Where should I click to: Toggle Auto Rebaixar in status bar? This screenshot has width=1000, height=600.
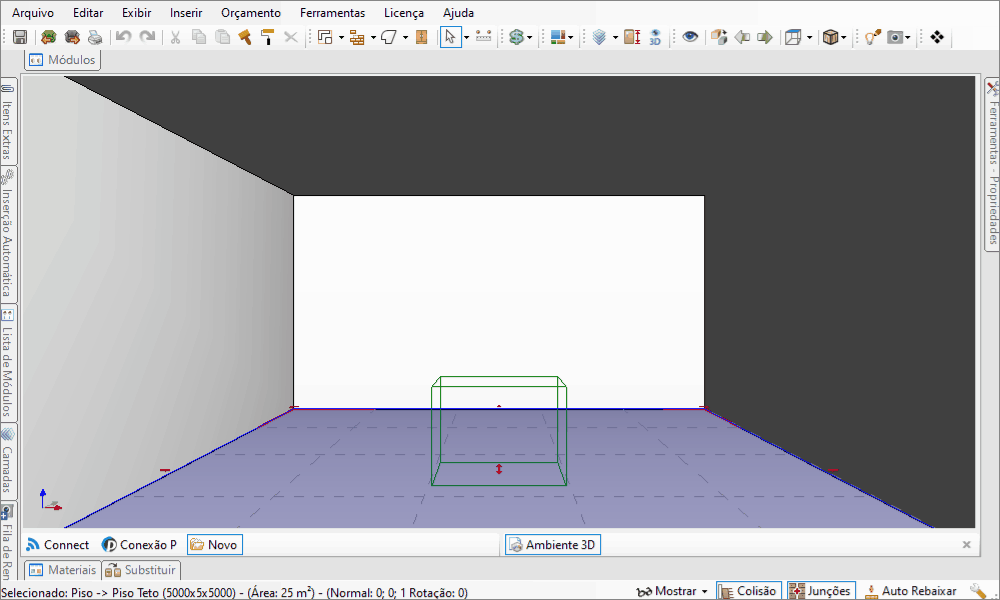tap(910, 591)
